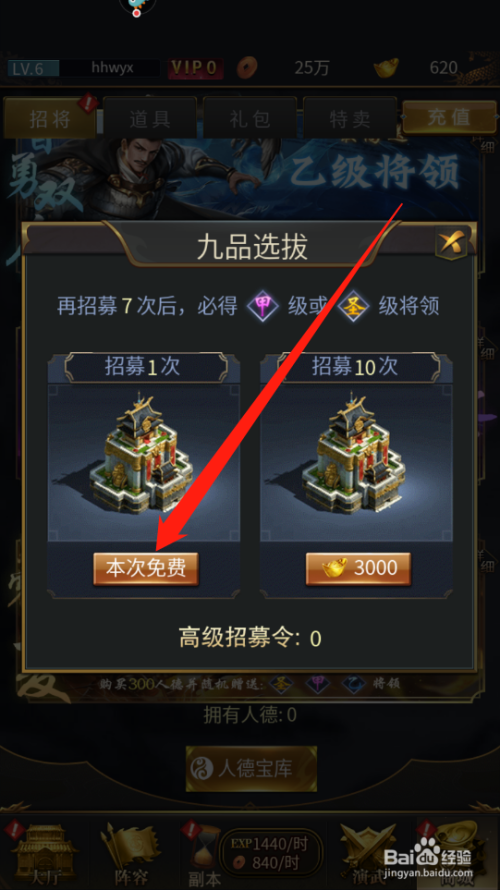Viewport: 500px width, 890px height.
Task: Switch to the 道具 tab
Action: pyautogui.click(x=150, y=118)
